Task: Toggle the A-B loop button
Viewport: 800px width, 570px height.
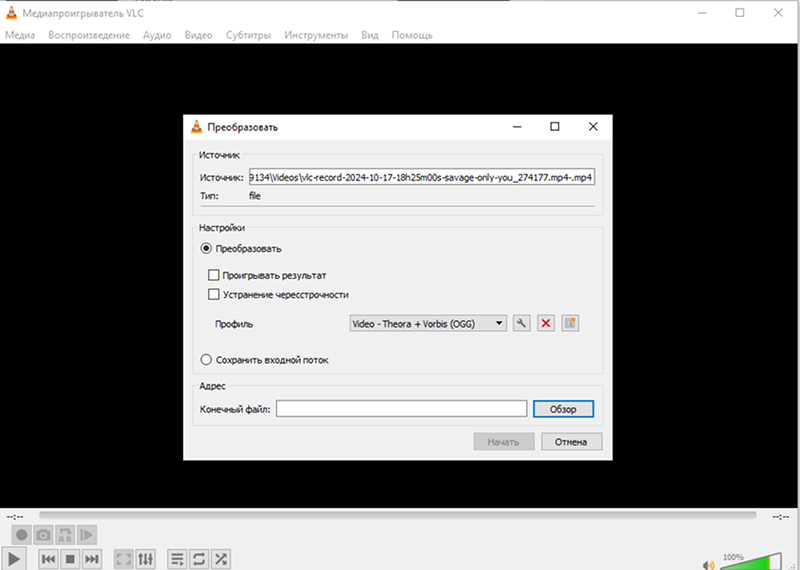Action: [x=65, y=535]
